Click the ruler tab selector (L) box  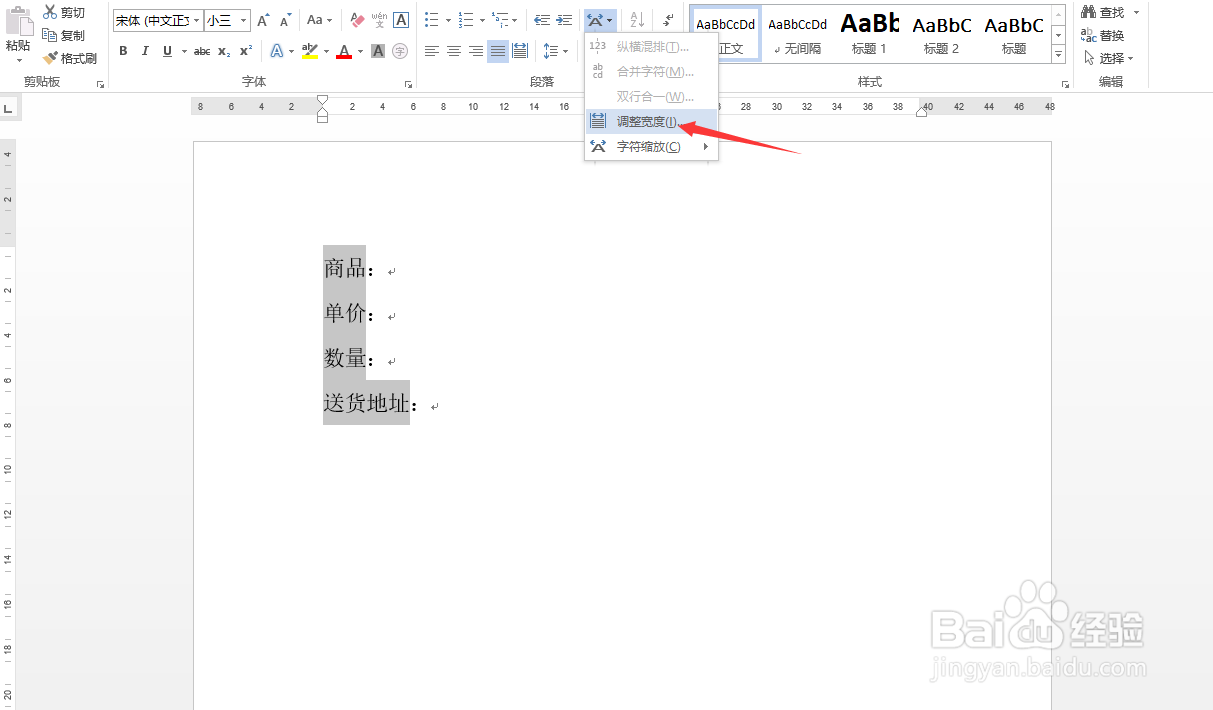(x=7, y=107)
